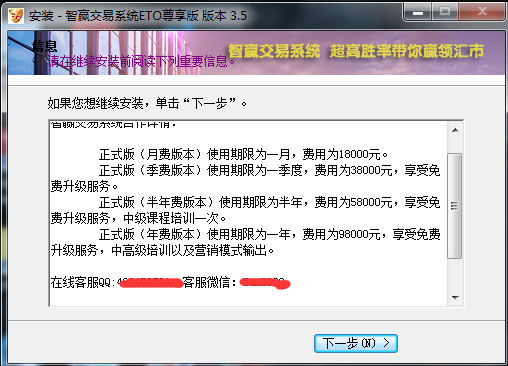The image size is (508, 366).
Task: Click the 信息 heading in the banner
Action: (x=45, y=46)
